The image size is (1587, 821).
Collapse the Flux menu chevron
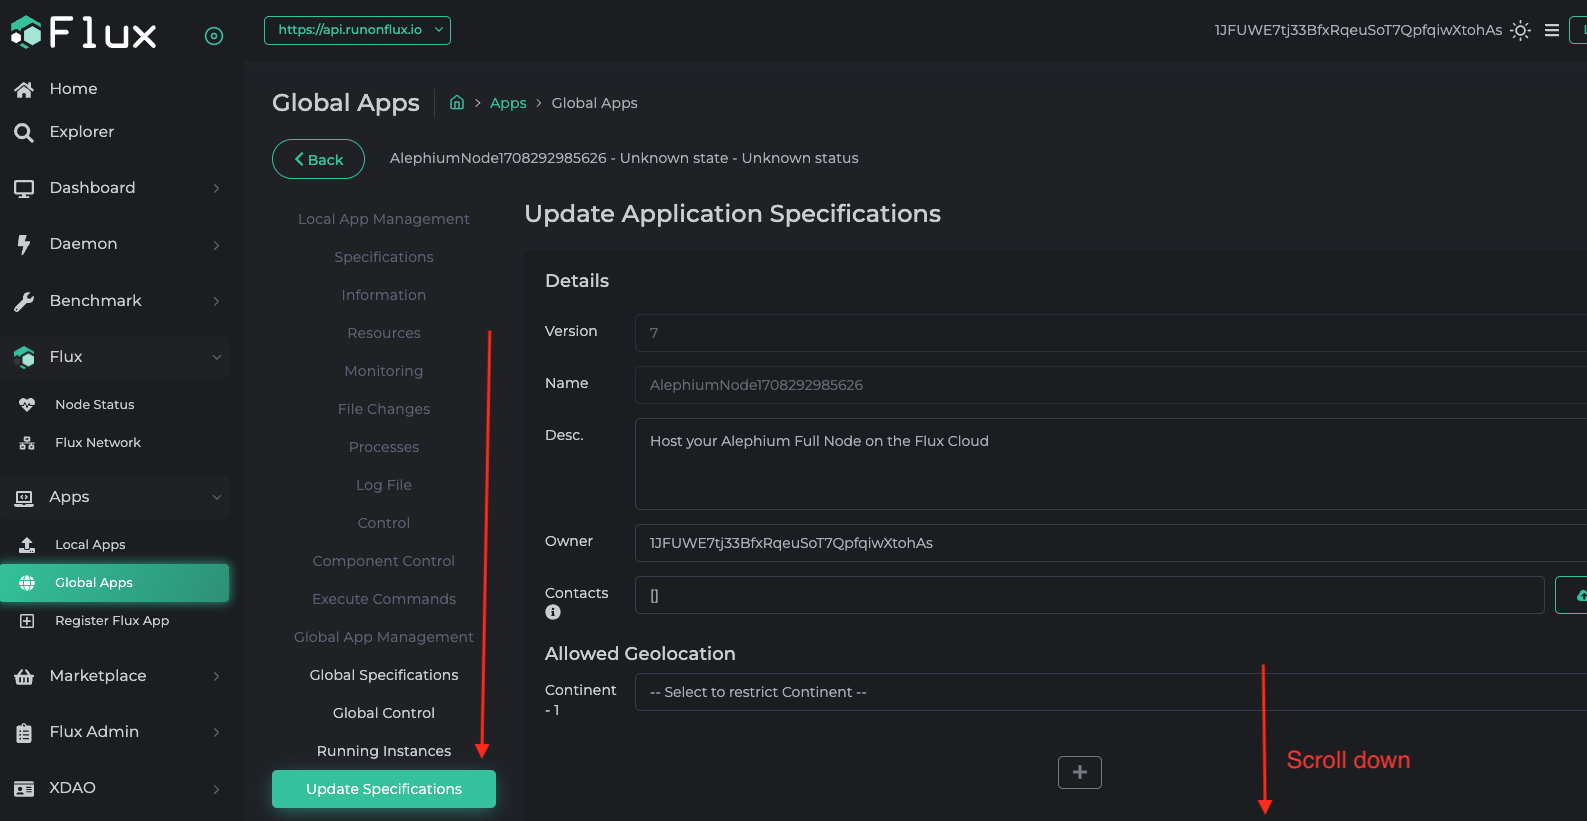[216, 357]
